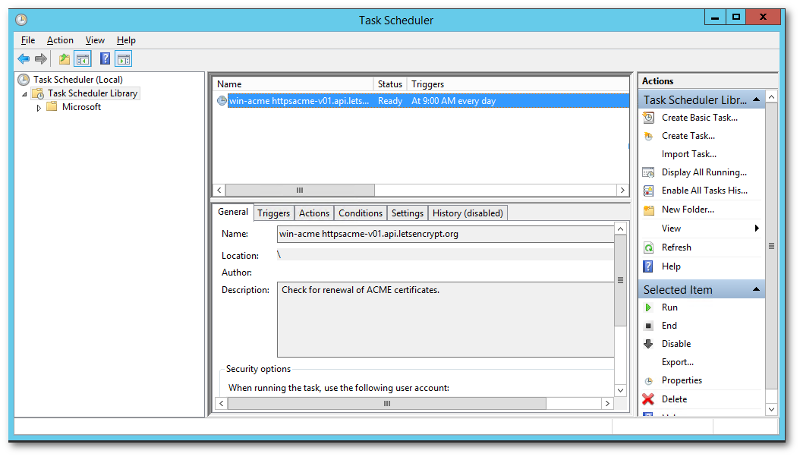Viewport: 800px width, 457px height.
Task: Select the win-acme task row
Action: tap(300, 101)
